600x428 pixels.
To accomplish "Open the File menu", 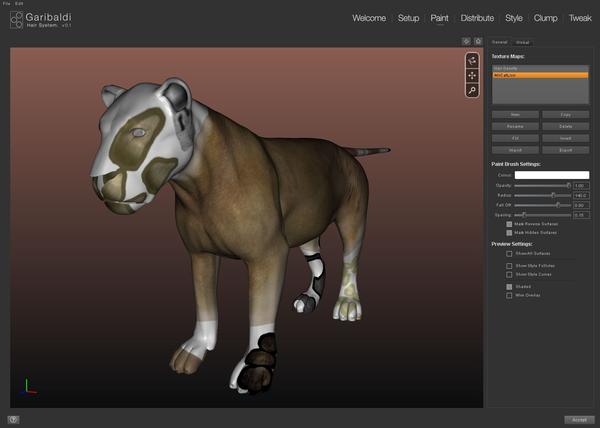I will (7, 3).
